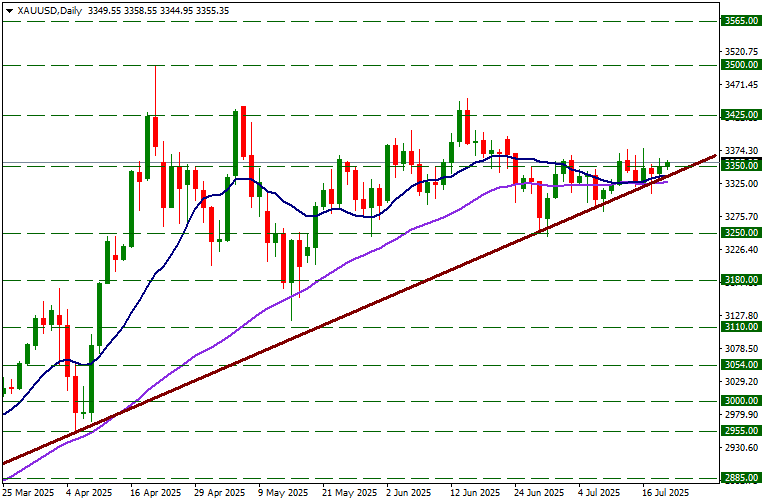Click the 3127.80 price scale value
The height and width of the screenshot is (504, 765).
pos(741,316)
